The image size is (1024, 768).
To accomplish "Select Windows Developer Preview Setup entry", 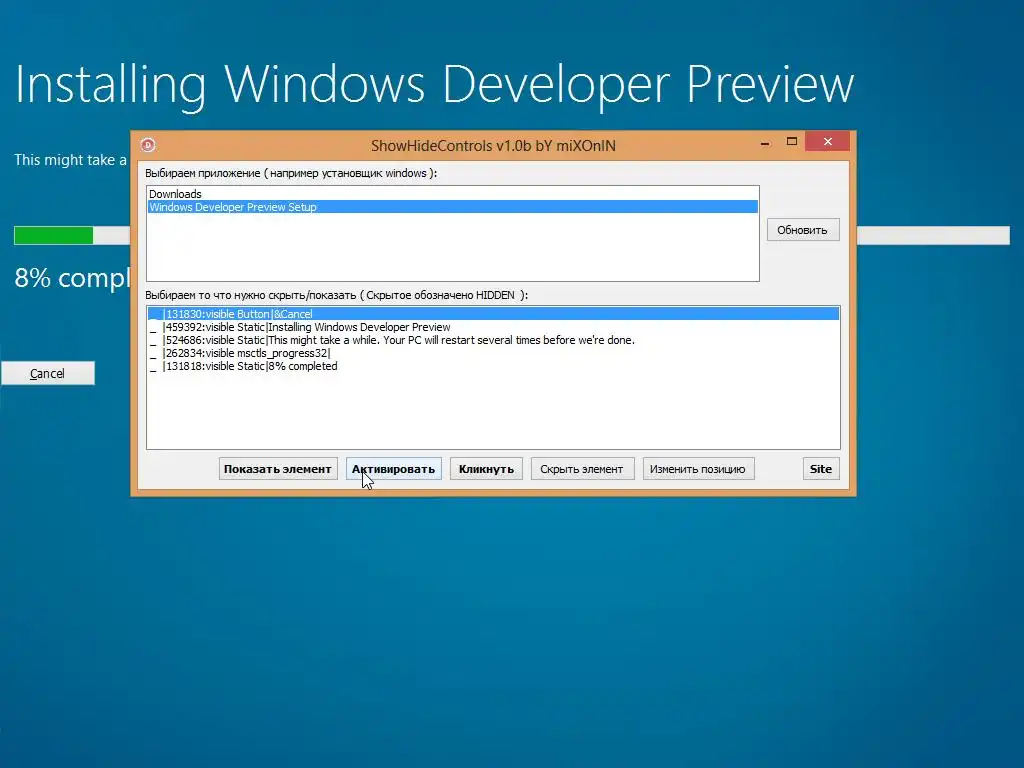I will (453, 207).
